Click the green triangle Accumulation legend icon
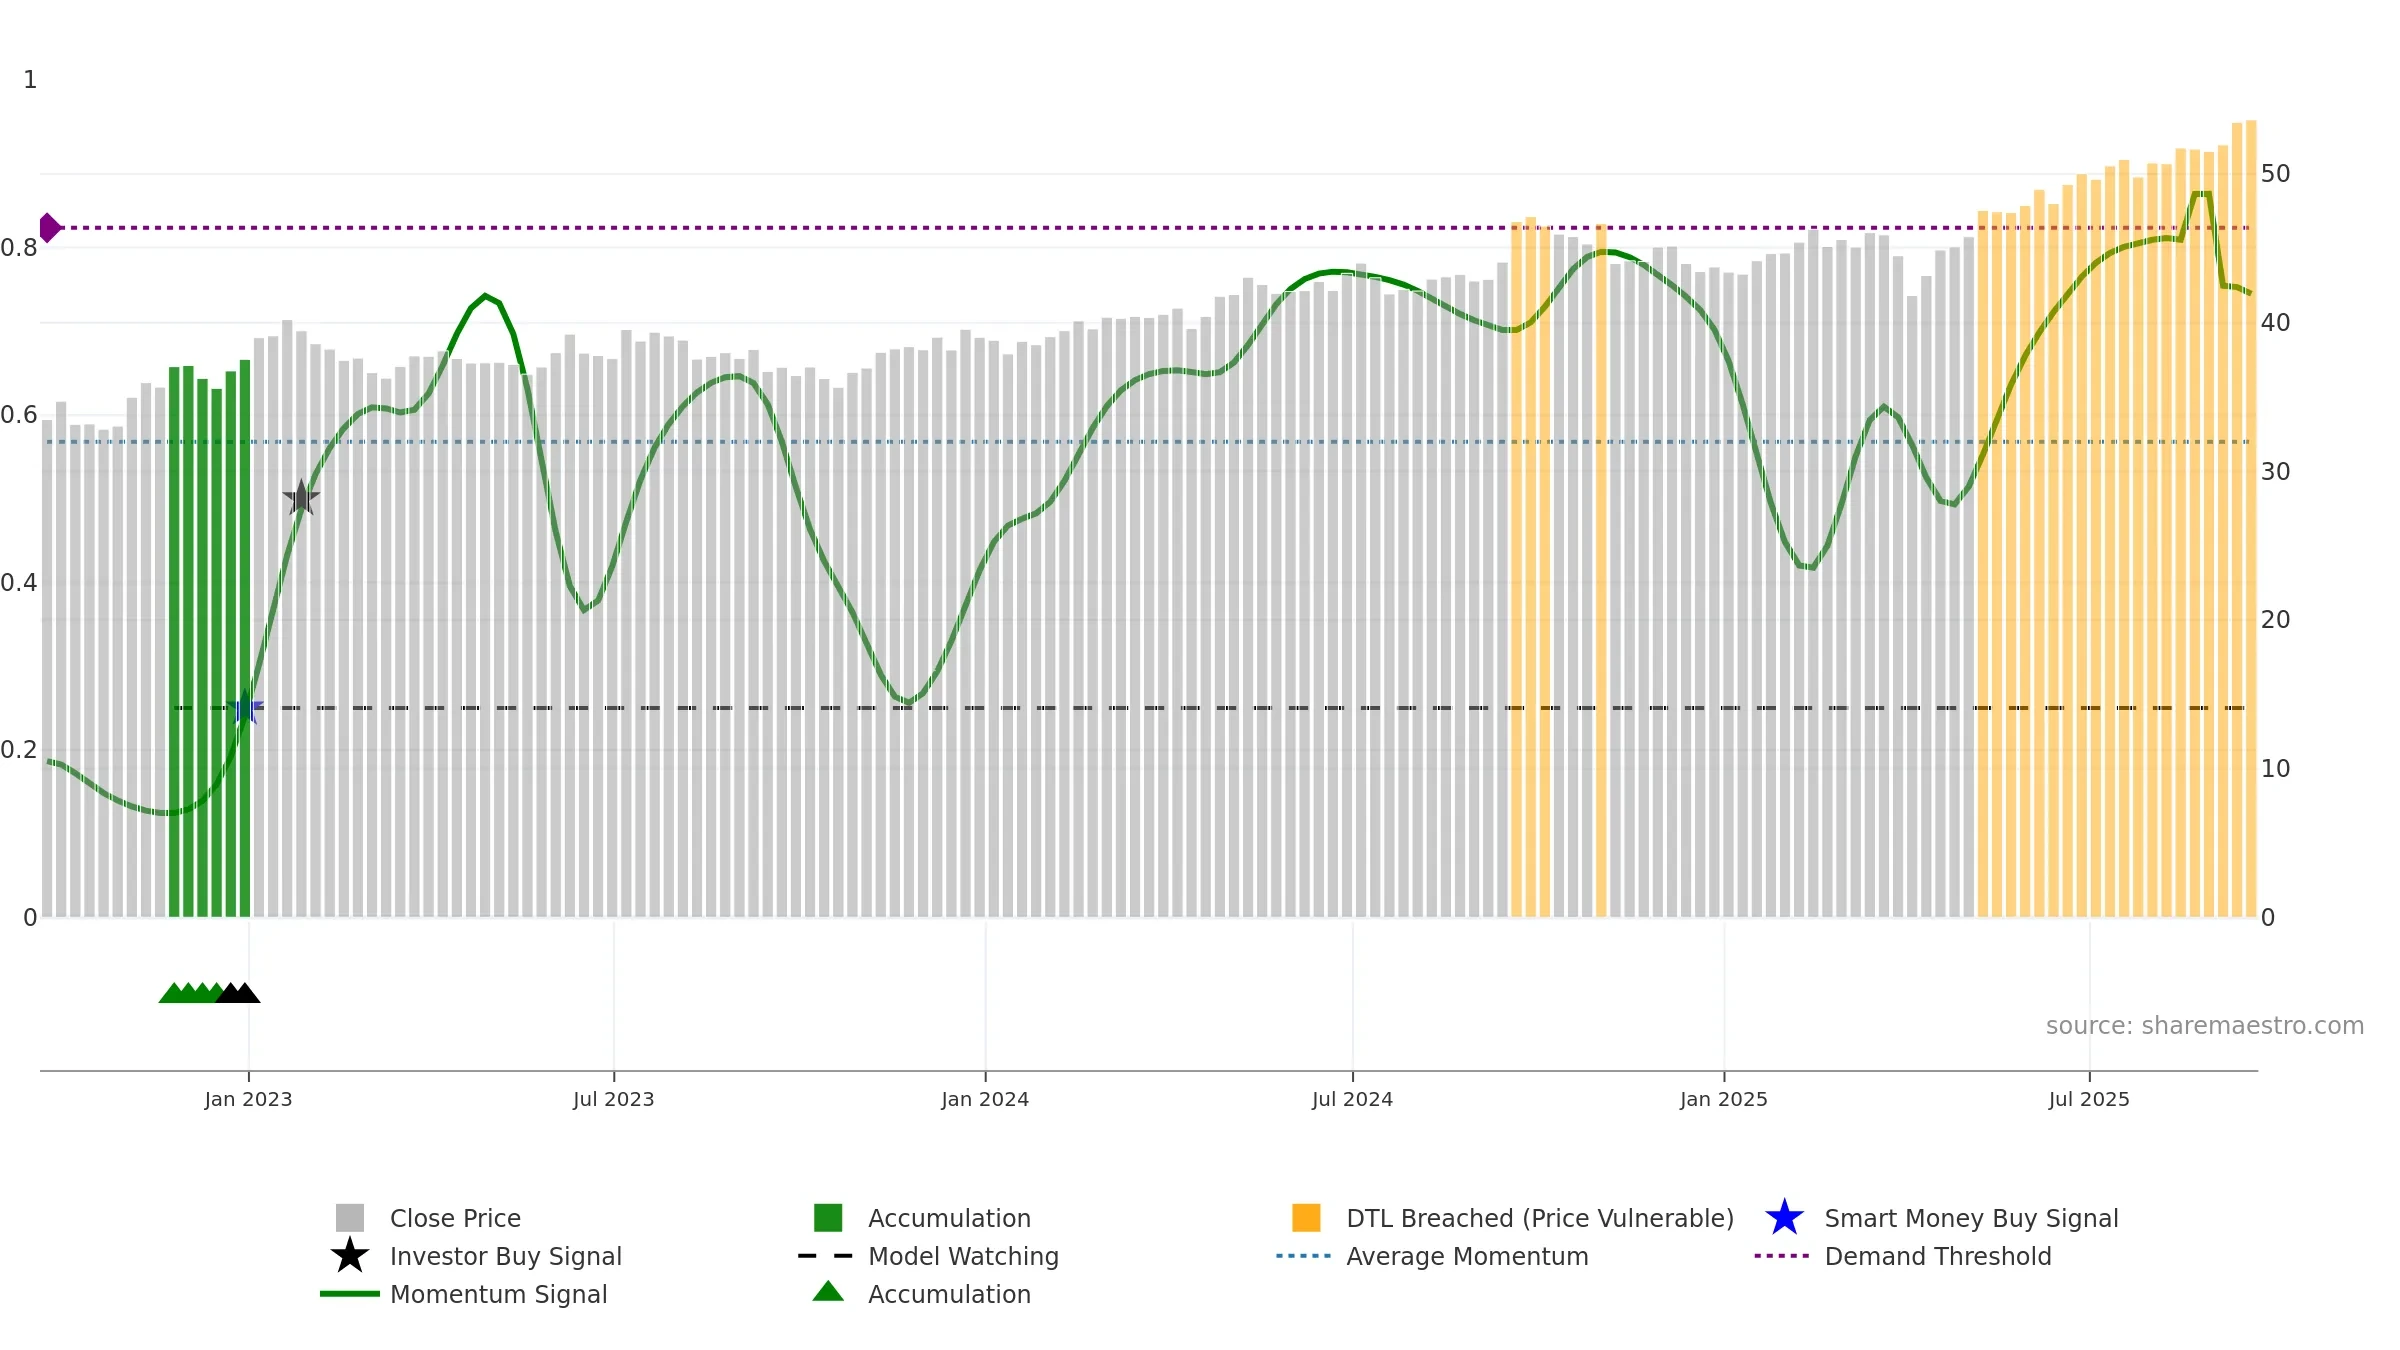2400x1350 pixels. click(828, 1292)
